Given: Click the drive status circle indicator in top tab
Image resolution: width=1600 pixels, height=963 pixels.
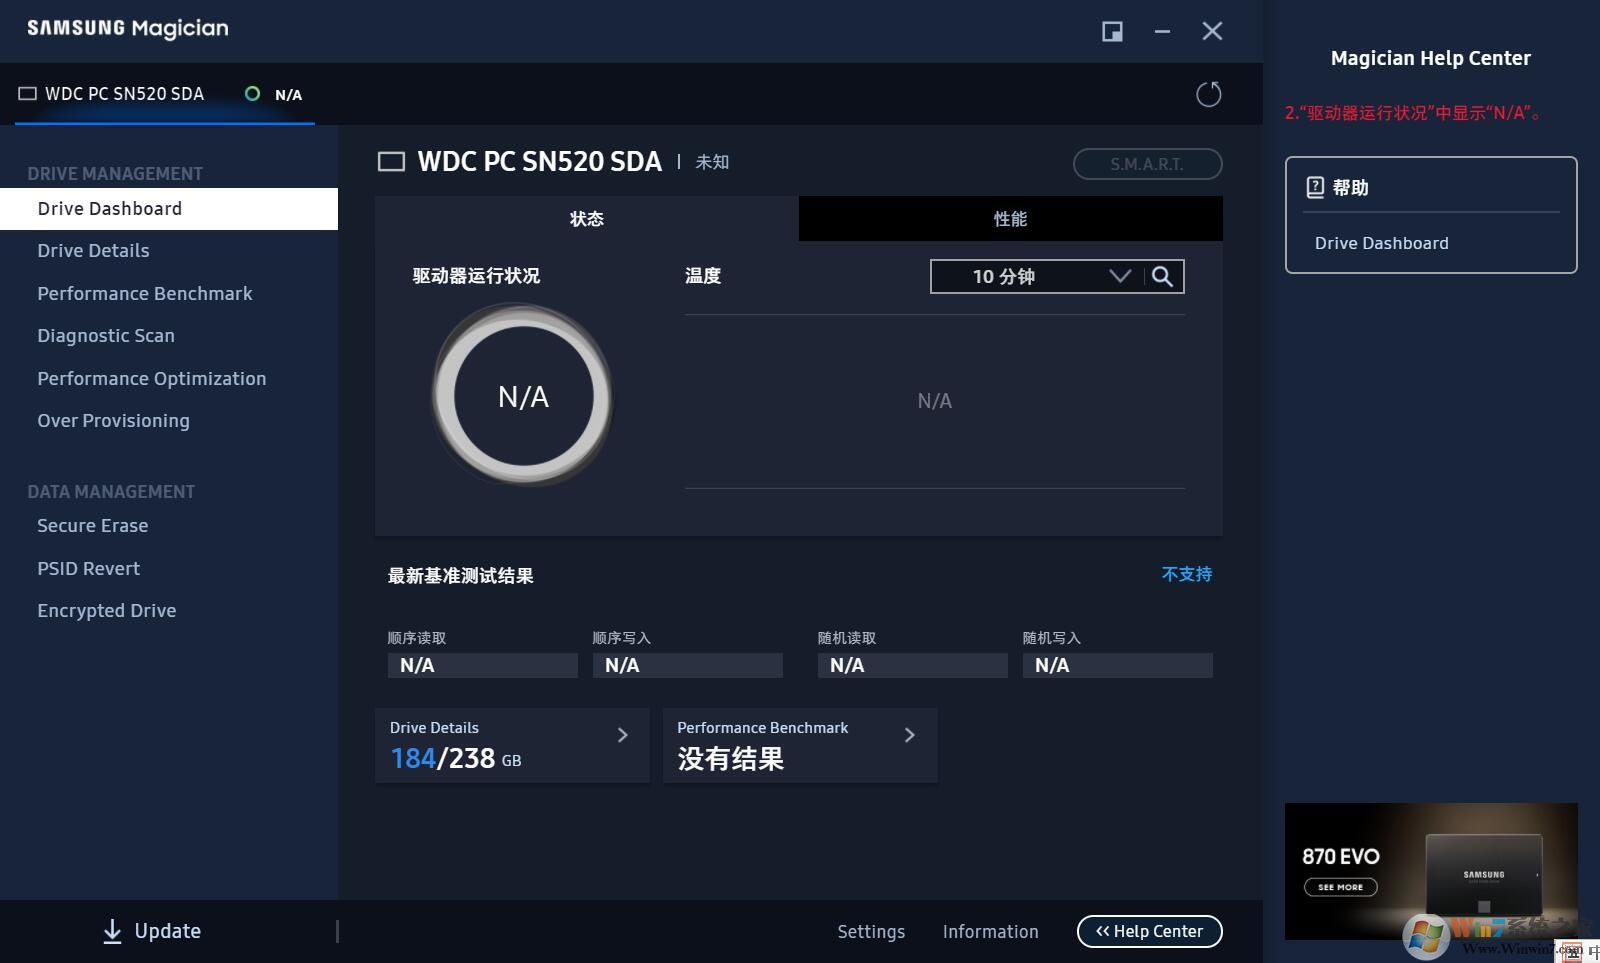Looking at the screenshot, I should click(252, 94).
